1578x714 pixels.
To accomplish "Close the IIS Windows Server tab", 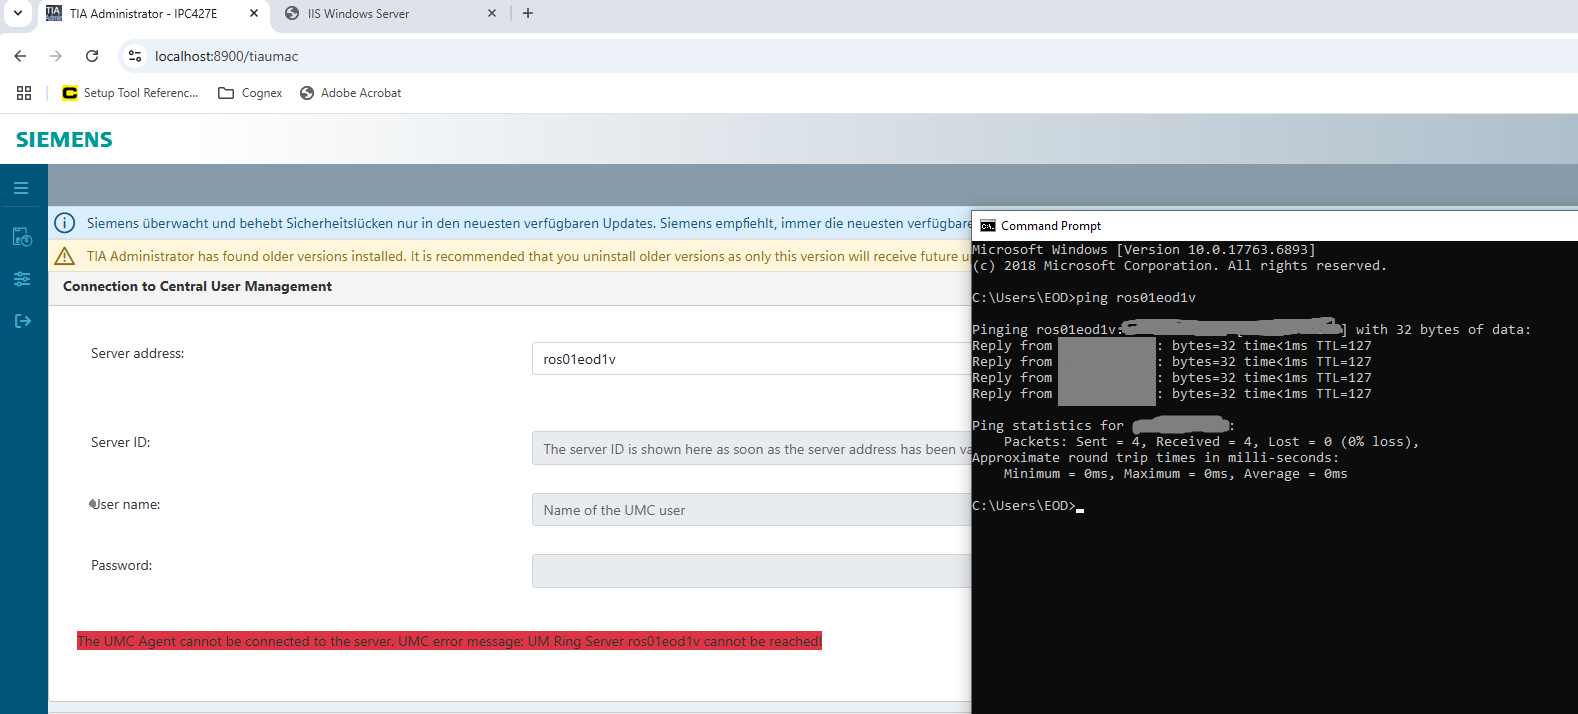I will [x=492, y=14].
